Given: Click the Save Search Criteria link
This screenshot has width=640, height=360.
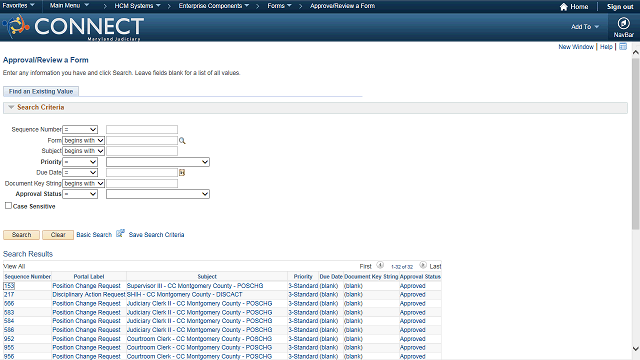Looking at the screenshot, I should point(156,235).
